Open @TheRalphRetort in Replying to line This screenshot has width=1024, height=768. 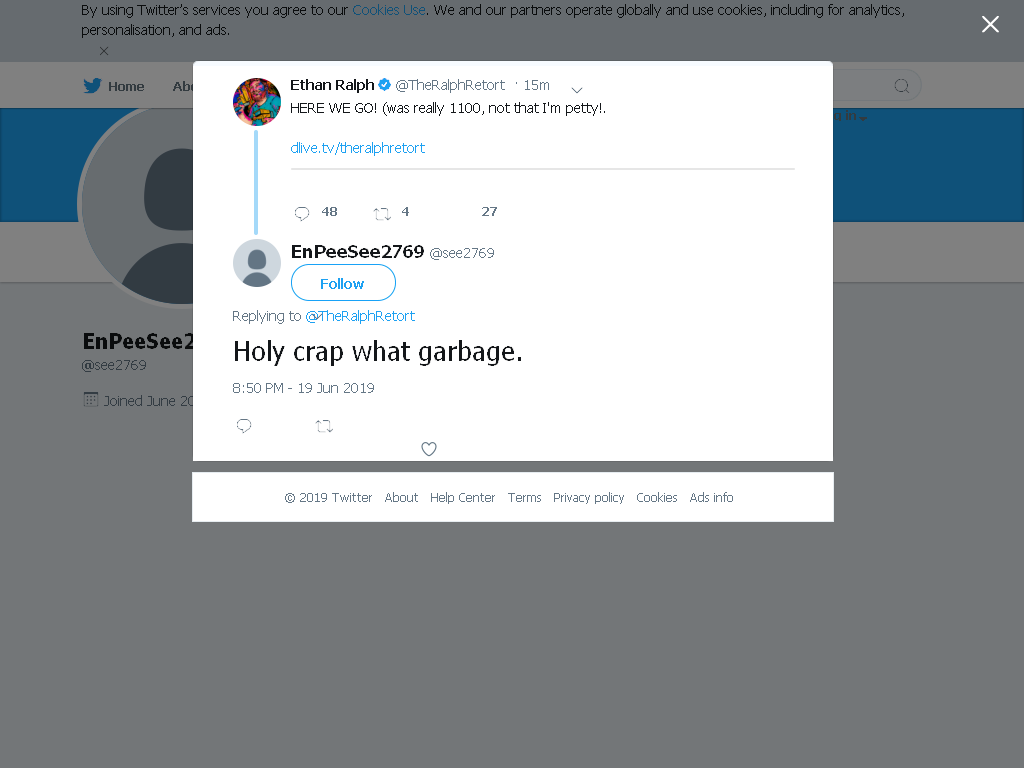(x=360, y=316)
